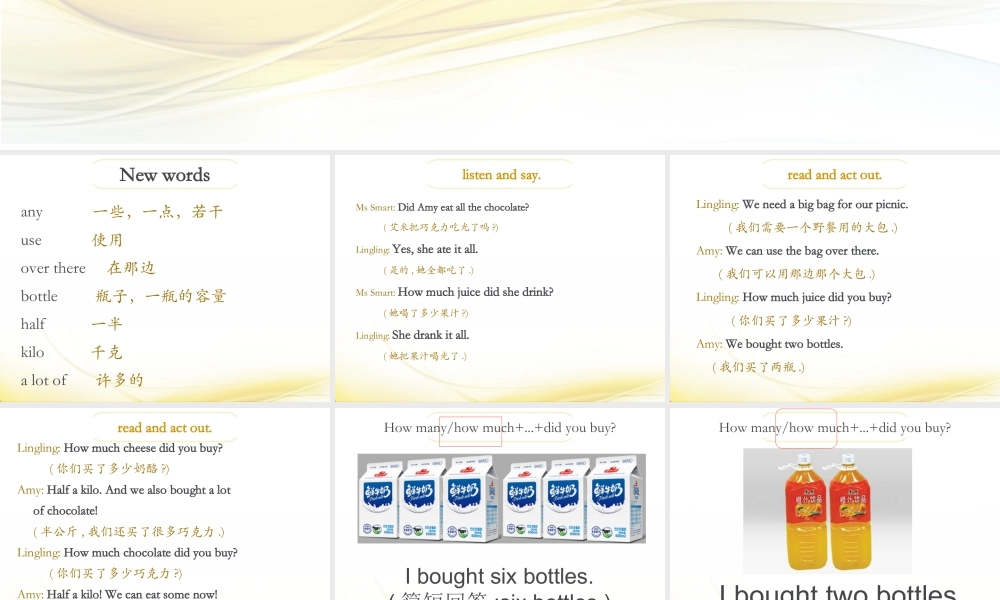Click the bottom-left "read and act out." heading
The image size is (1000, 600).
point(164,427)
